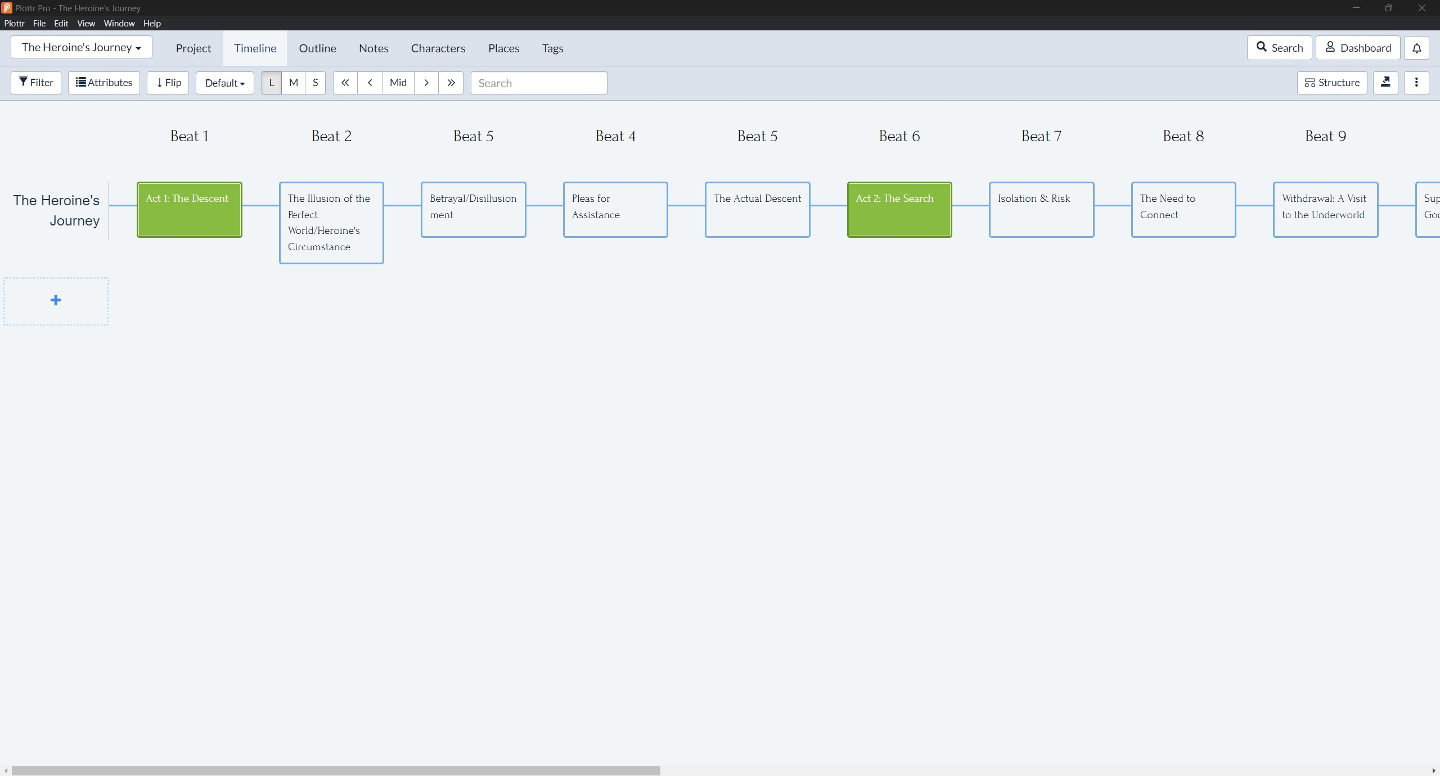
Task: Click The Heroine's Journey plotline title
Action: 56,210
